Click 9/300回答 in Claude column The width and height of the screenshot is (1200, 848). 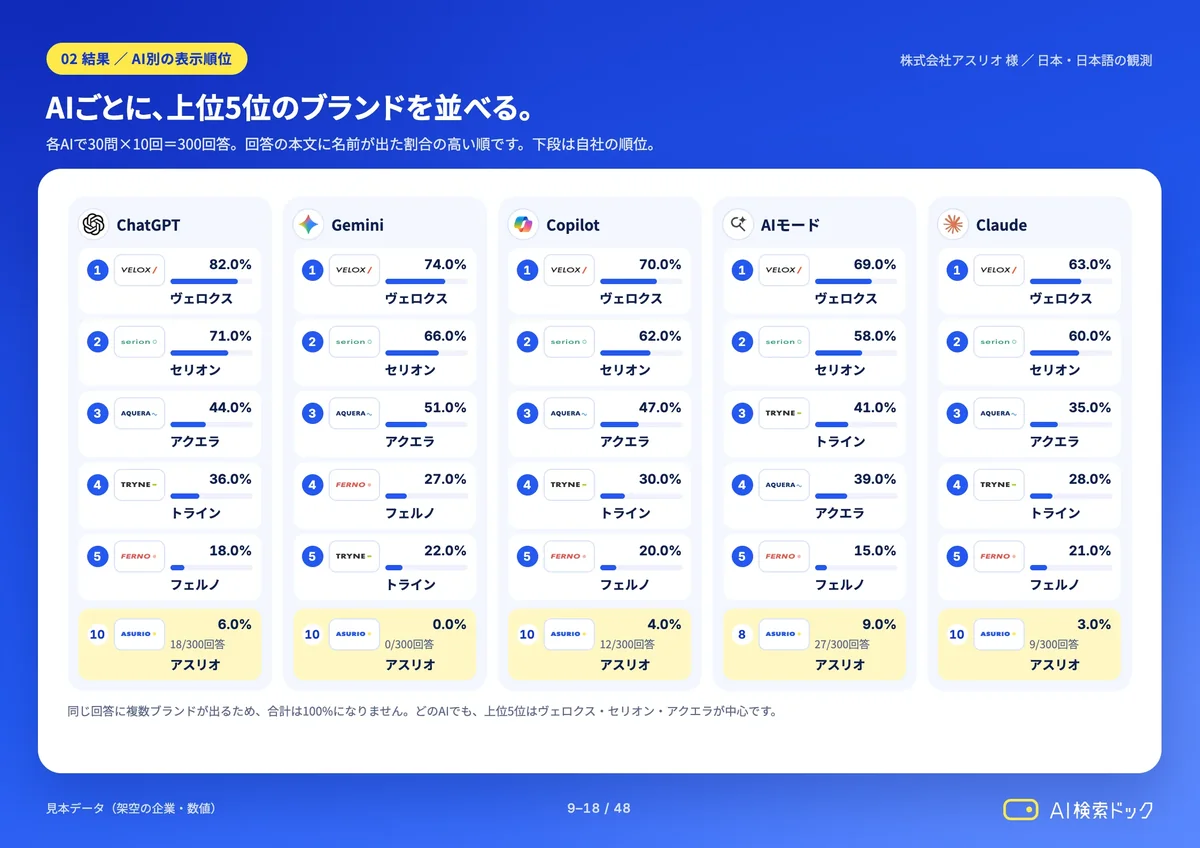(1052, 645)
